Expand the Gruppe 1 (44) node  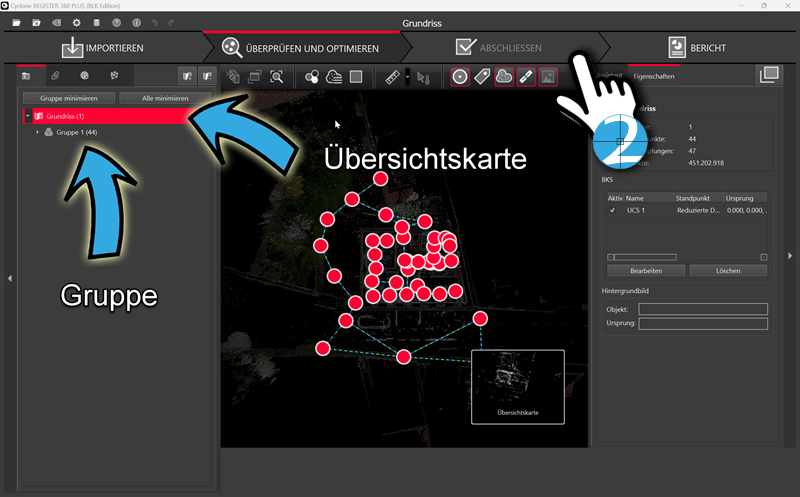37,132
